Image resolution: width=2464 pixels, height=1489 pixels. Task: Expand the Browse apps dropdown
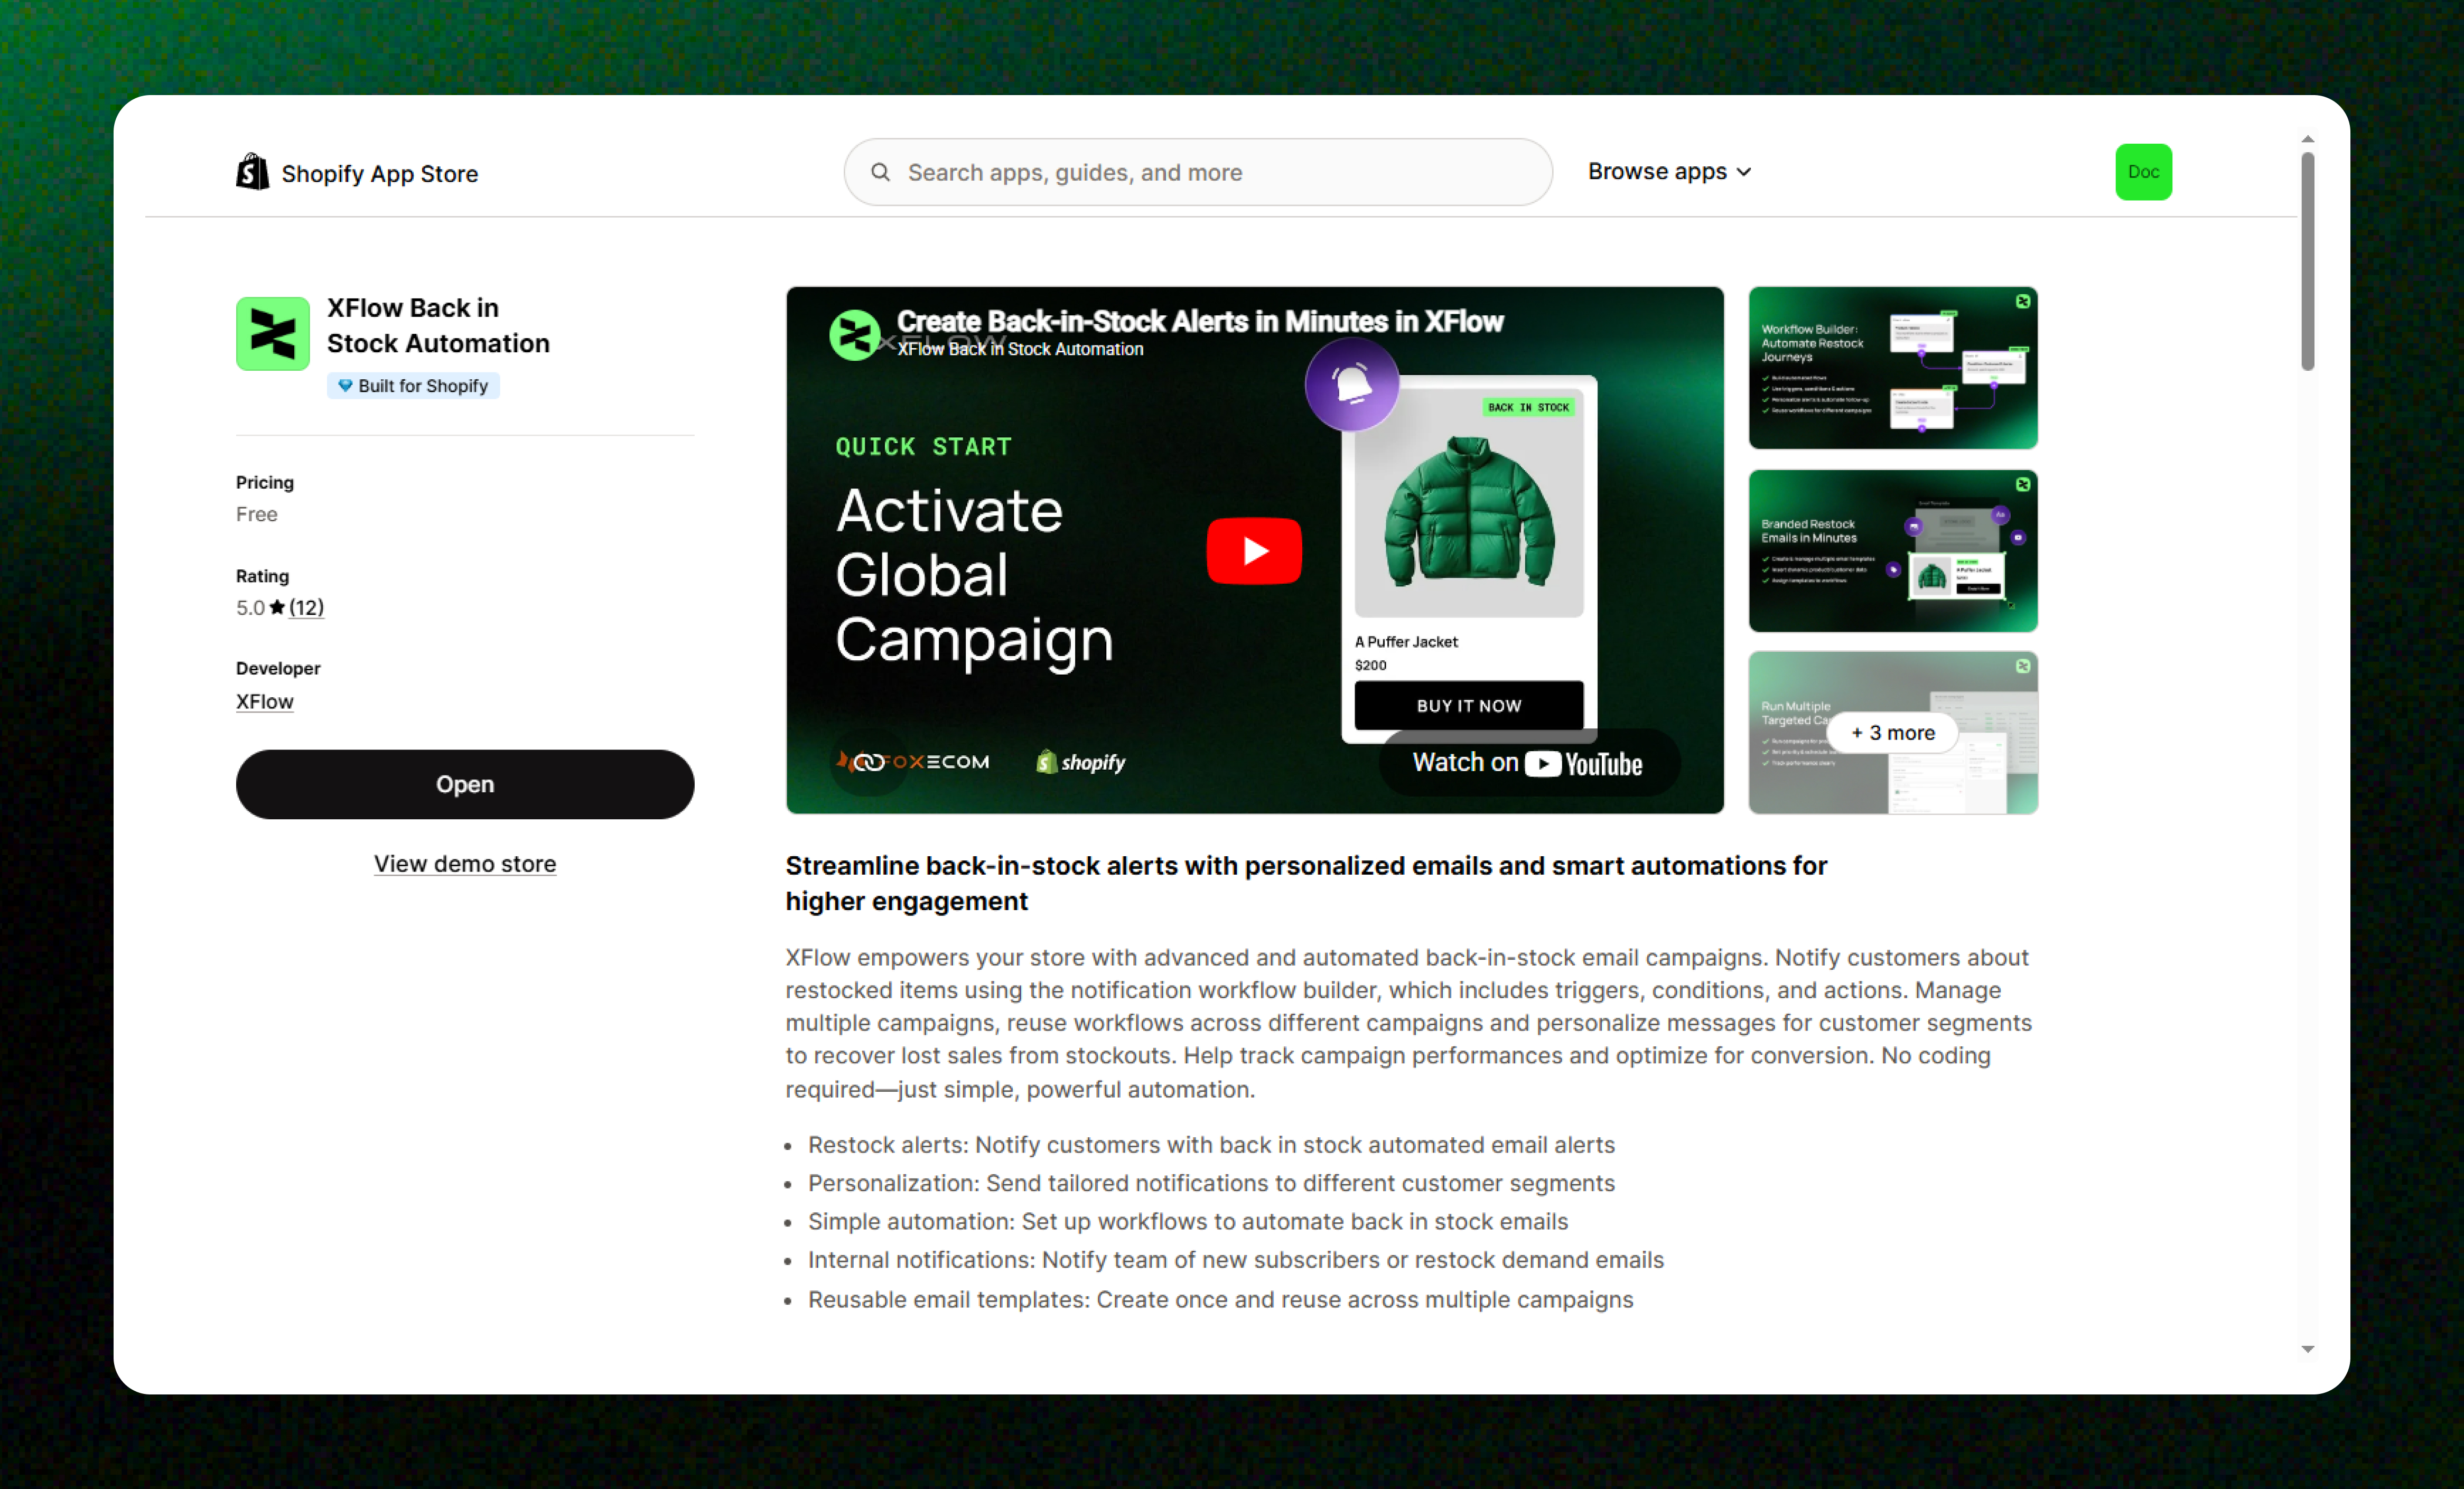click(1669, 172)
